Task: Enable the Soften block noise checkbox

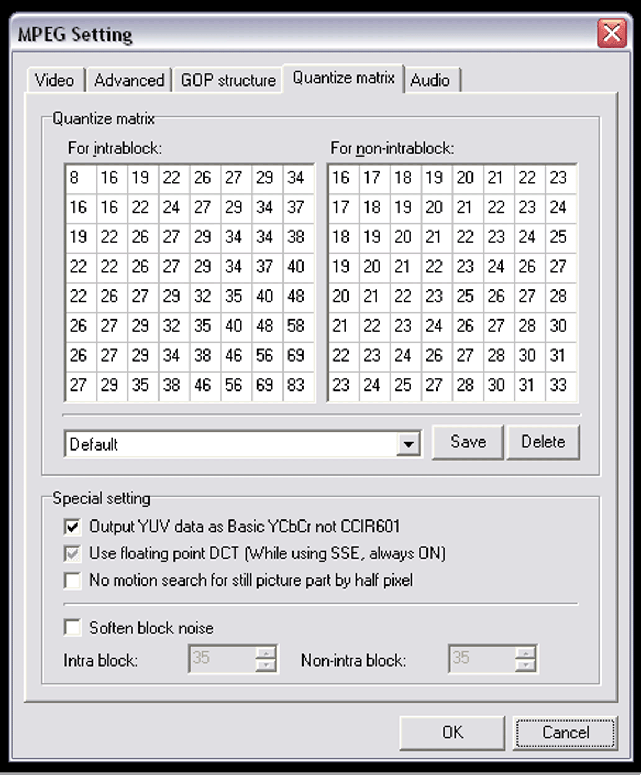Action: click(x=72, y=628)
